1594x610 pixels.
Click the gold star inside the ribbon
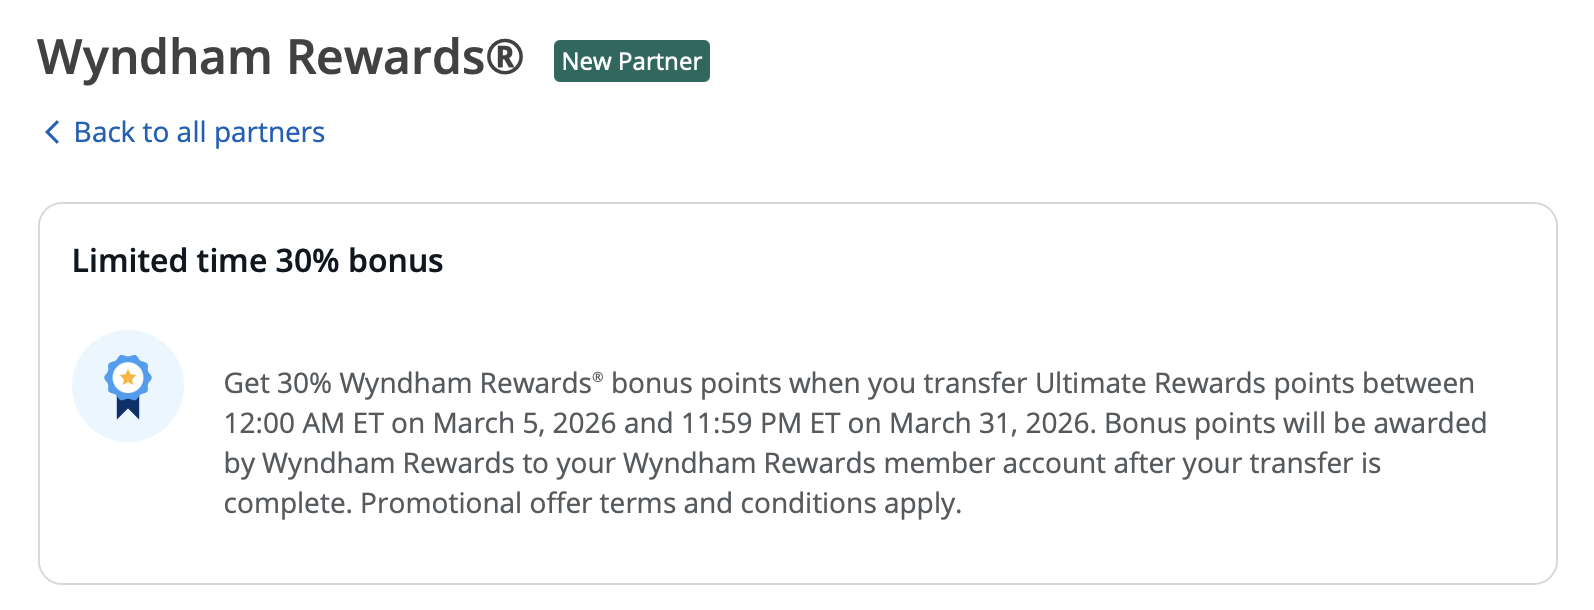coord(128,378)
